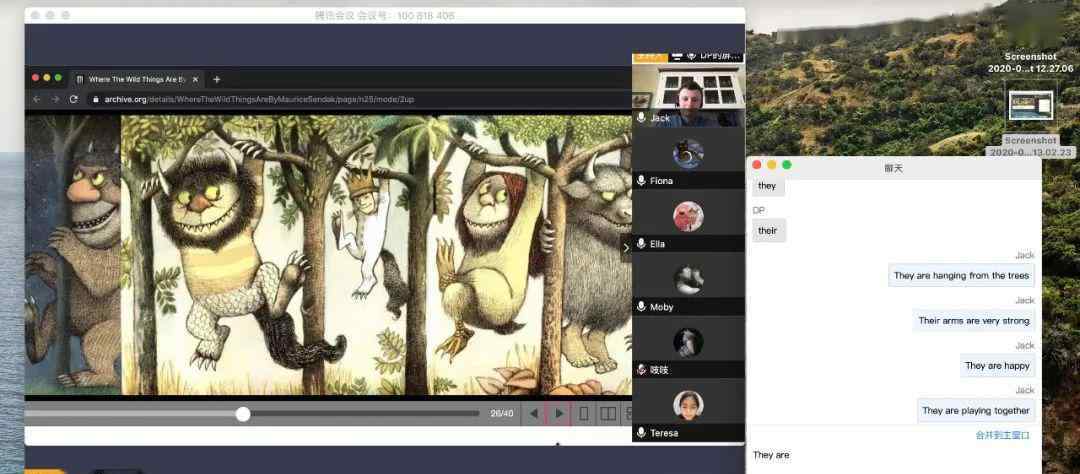This screenshot has height=474, width=1080.
Task: Click the meeting window title 腾讯会议
Action: coord(384,15)
